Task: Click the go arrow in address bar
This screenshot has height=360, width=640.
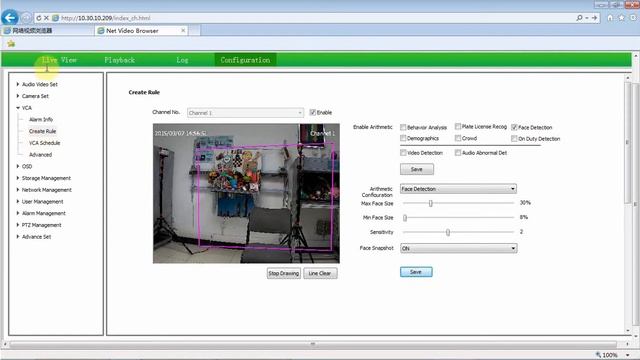Action: [x=594, y=18]
